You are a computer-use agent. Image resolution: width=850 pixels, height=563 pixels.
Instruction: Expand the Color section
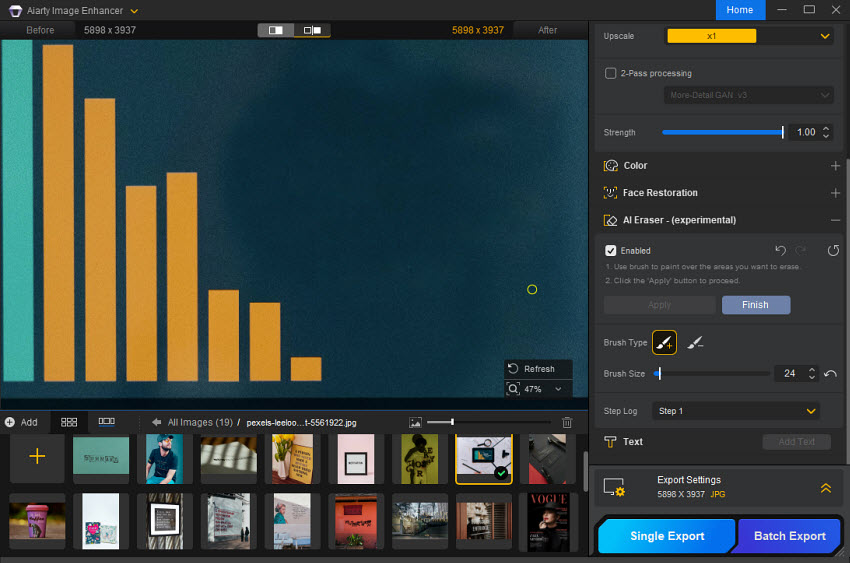835,166
